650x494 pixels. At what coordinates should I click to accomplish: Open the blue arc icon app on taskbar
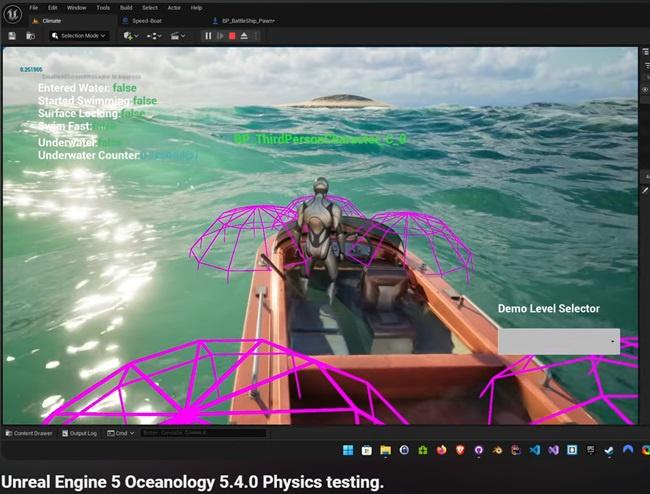pyautogui.click(x=628, y=450)
